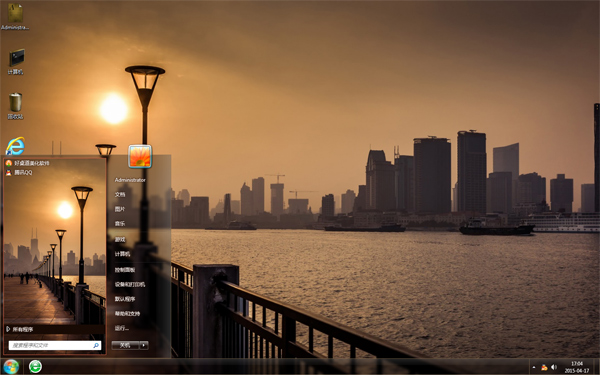Open the green browser in taskbar
Viewport: 600px width, 375px height.
[x=35, y=367]
